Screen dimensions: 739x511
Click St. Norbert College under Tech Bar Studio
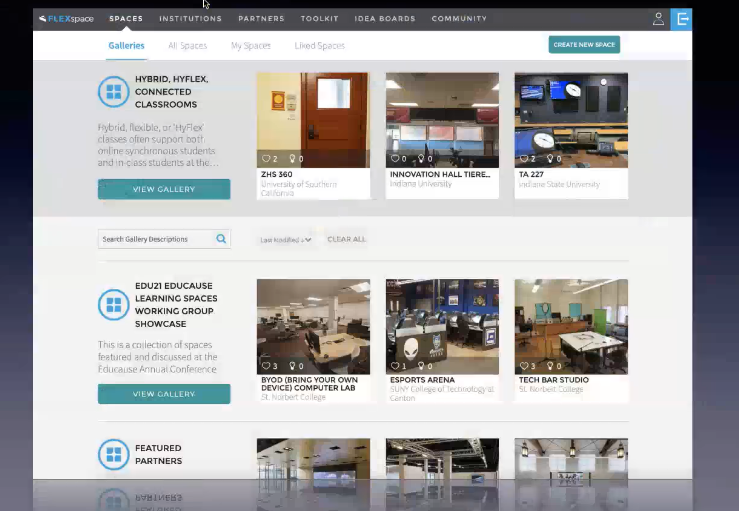(551, 389)
